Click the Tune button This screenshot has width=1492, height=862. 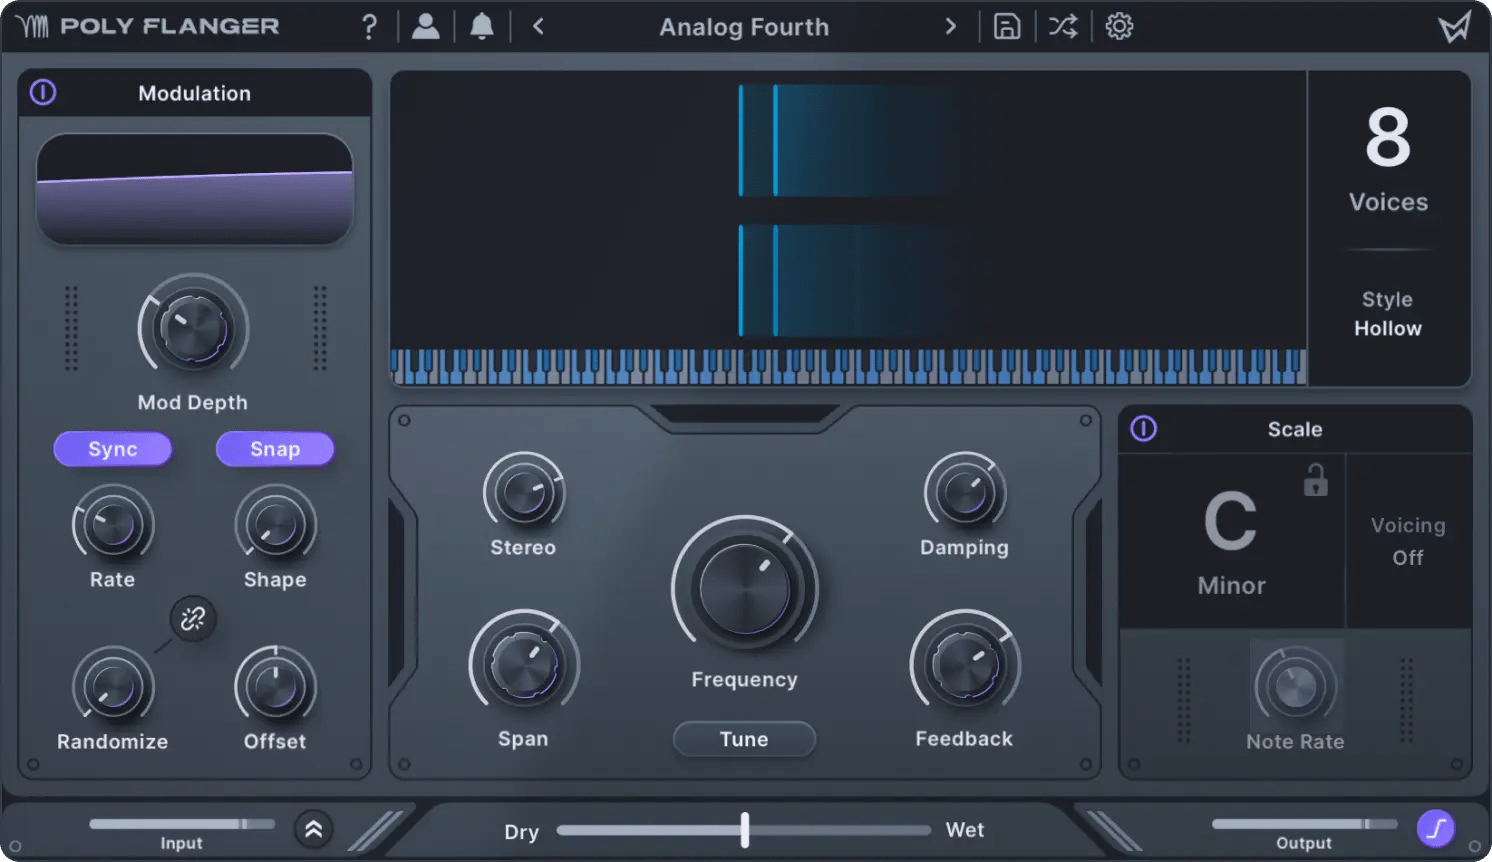(x=744, y=739)
